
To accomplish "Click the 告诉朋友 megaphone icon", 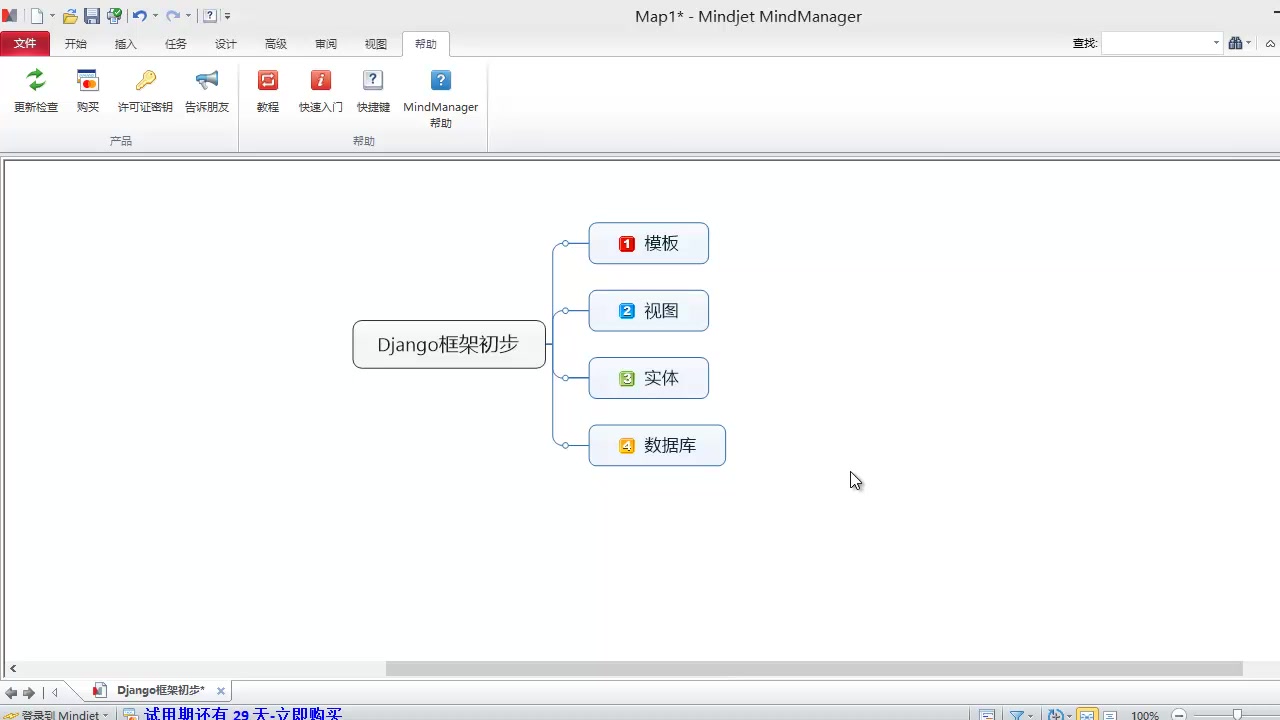I will 207,80.
